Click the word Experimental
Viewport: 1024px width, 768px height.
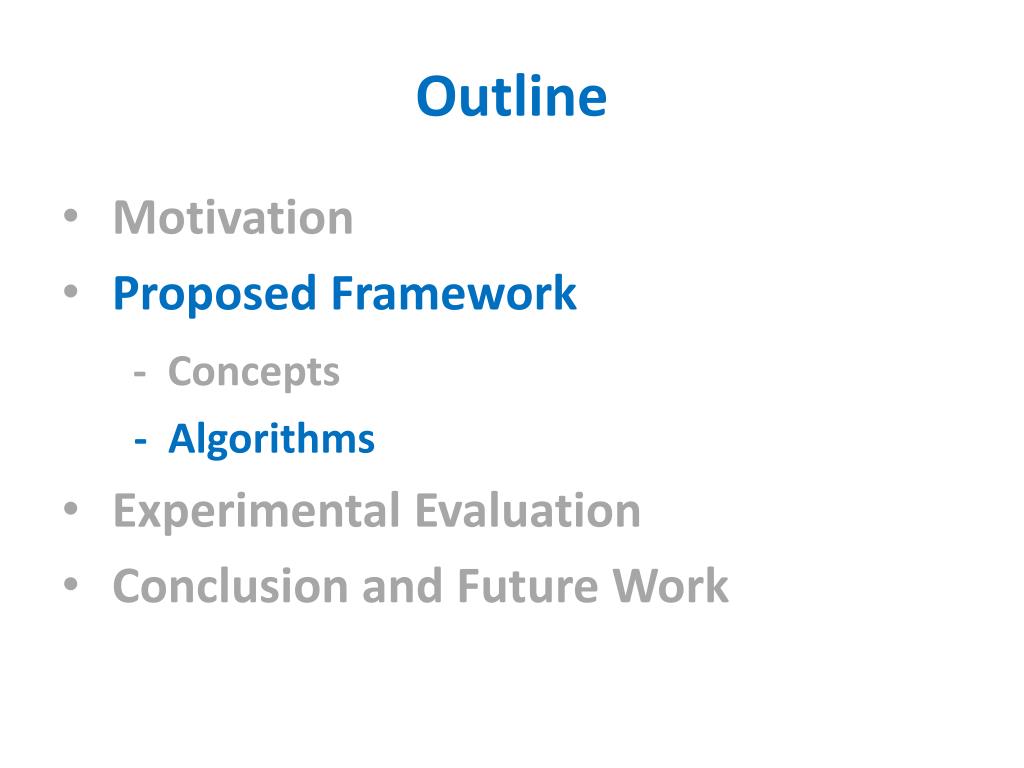click(x=257, y=511)
